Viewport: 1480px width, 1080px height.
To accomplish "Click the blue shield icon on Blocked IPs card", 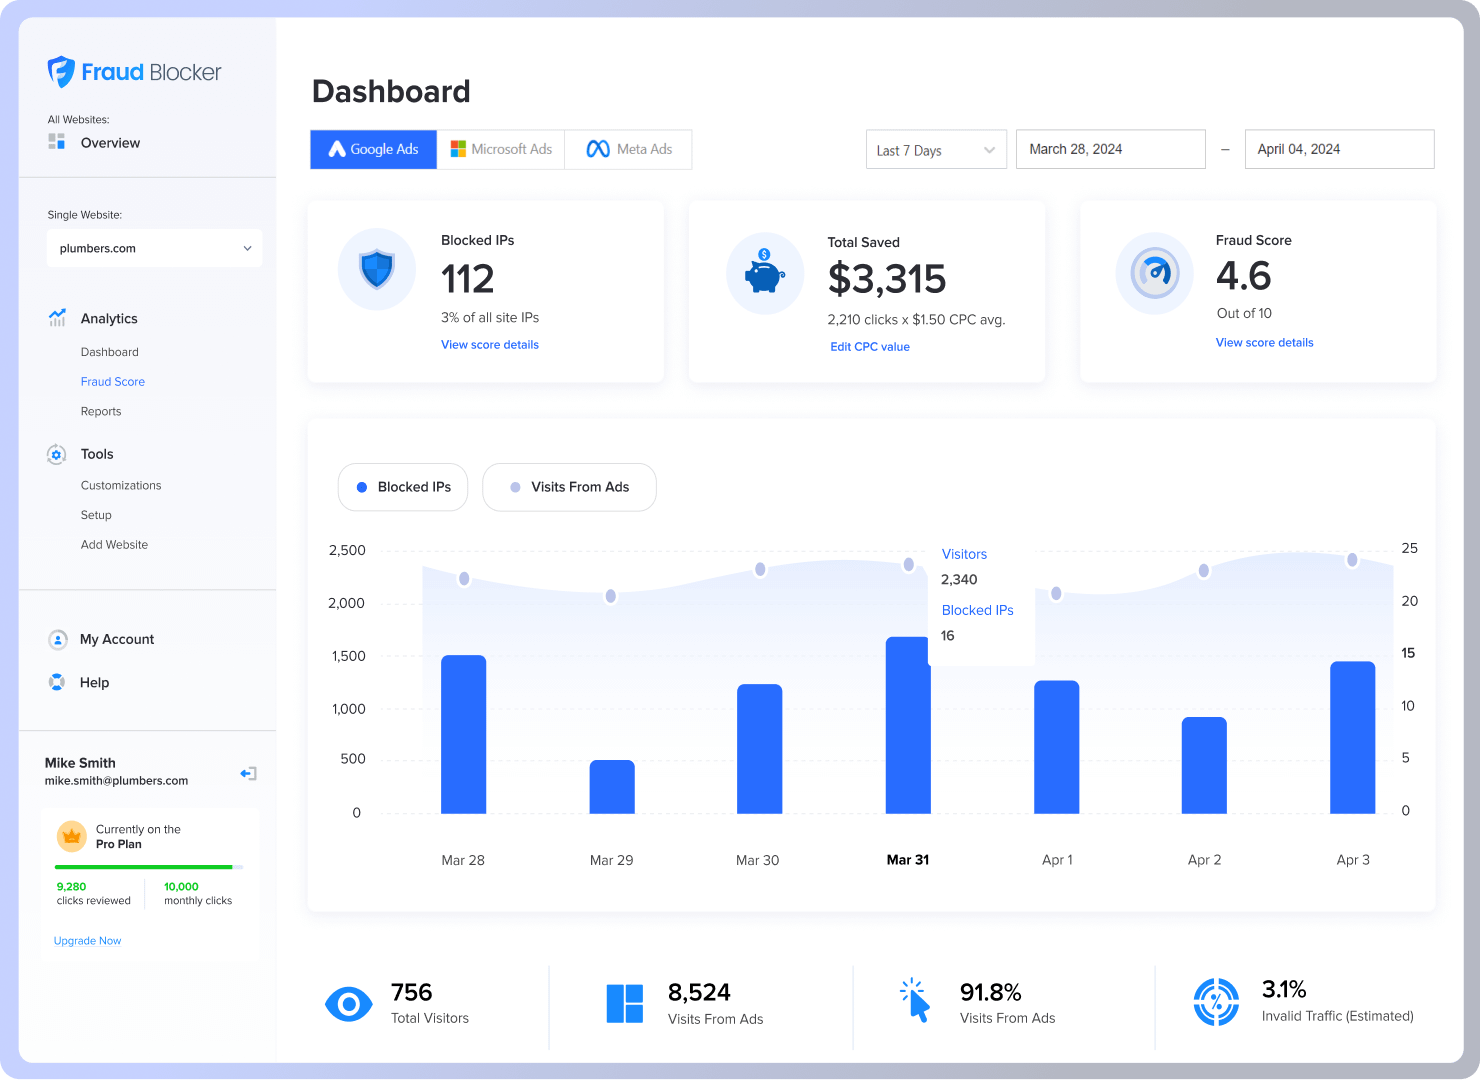I will (377, 269).
